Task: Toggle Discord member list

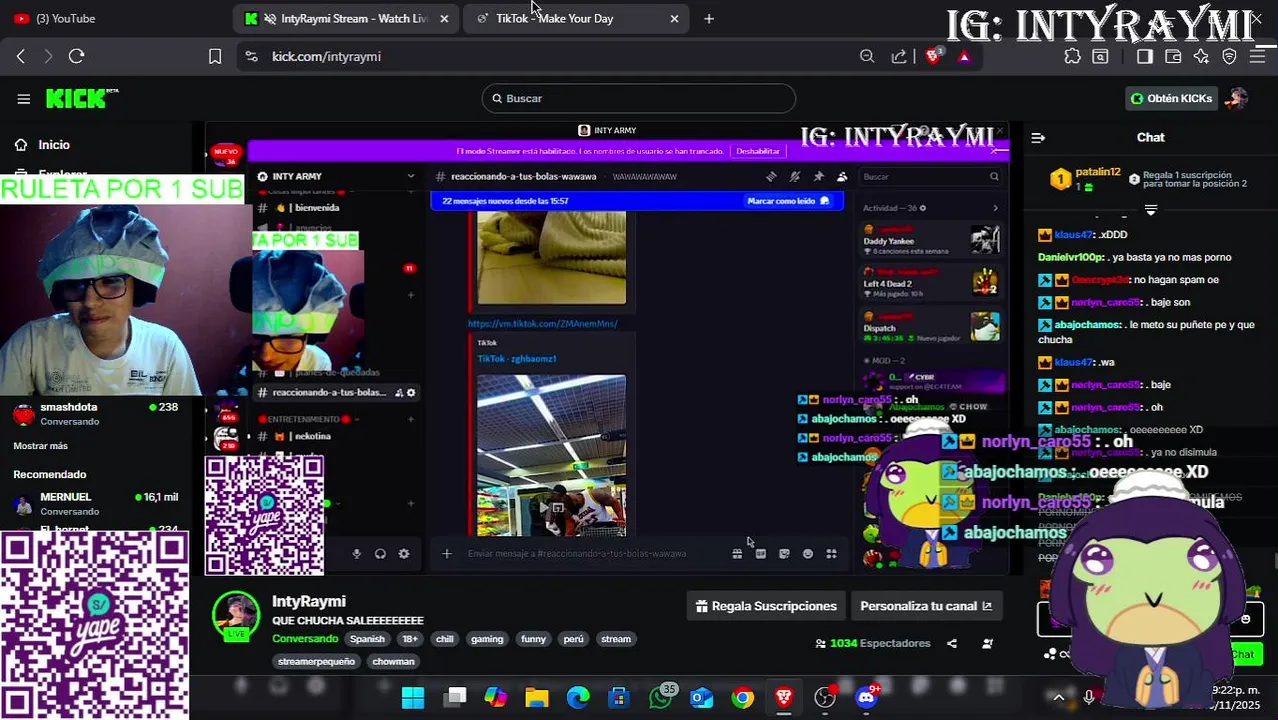Action: 842,176
